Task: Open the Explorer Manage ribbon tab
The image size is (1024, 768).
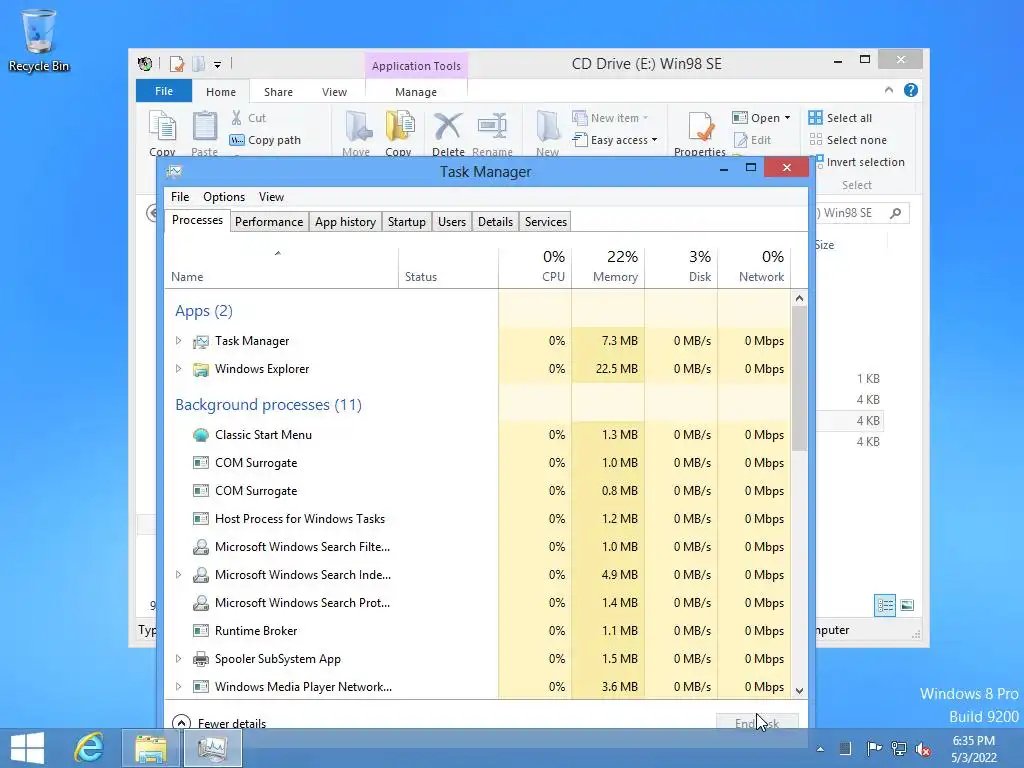Action: 416,92
